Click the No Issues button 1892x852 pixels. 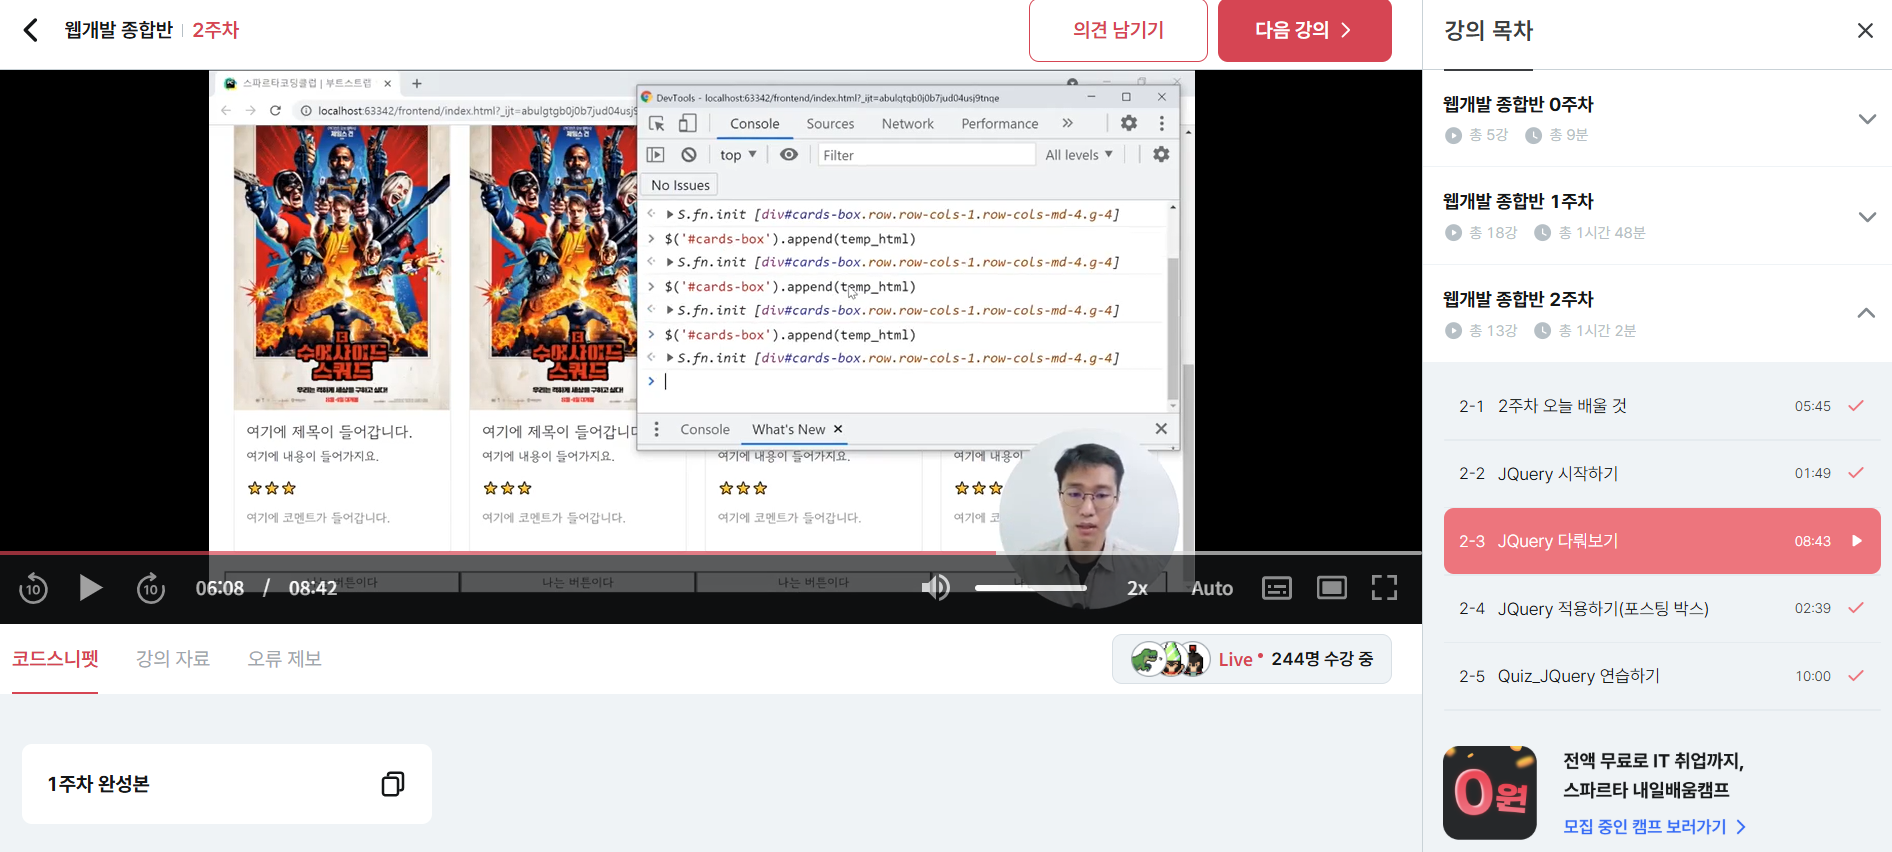pos(680,185)
